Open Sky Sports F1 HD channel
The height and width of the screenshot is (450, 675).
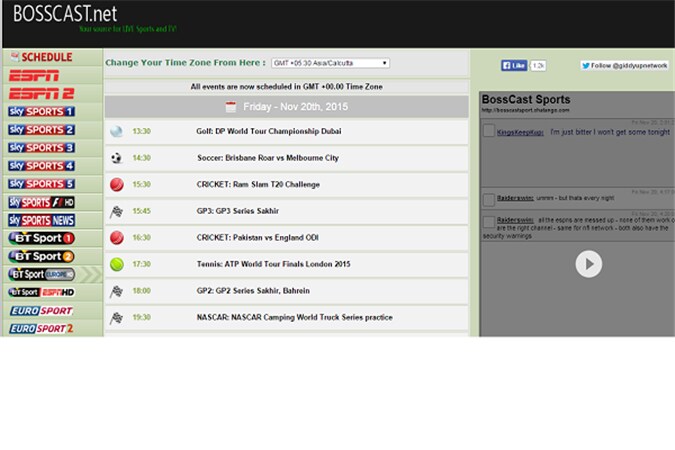(x=41, y=202)
